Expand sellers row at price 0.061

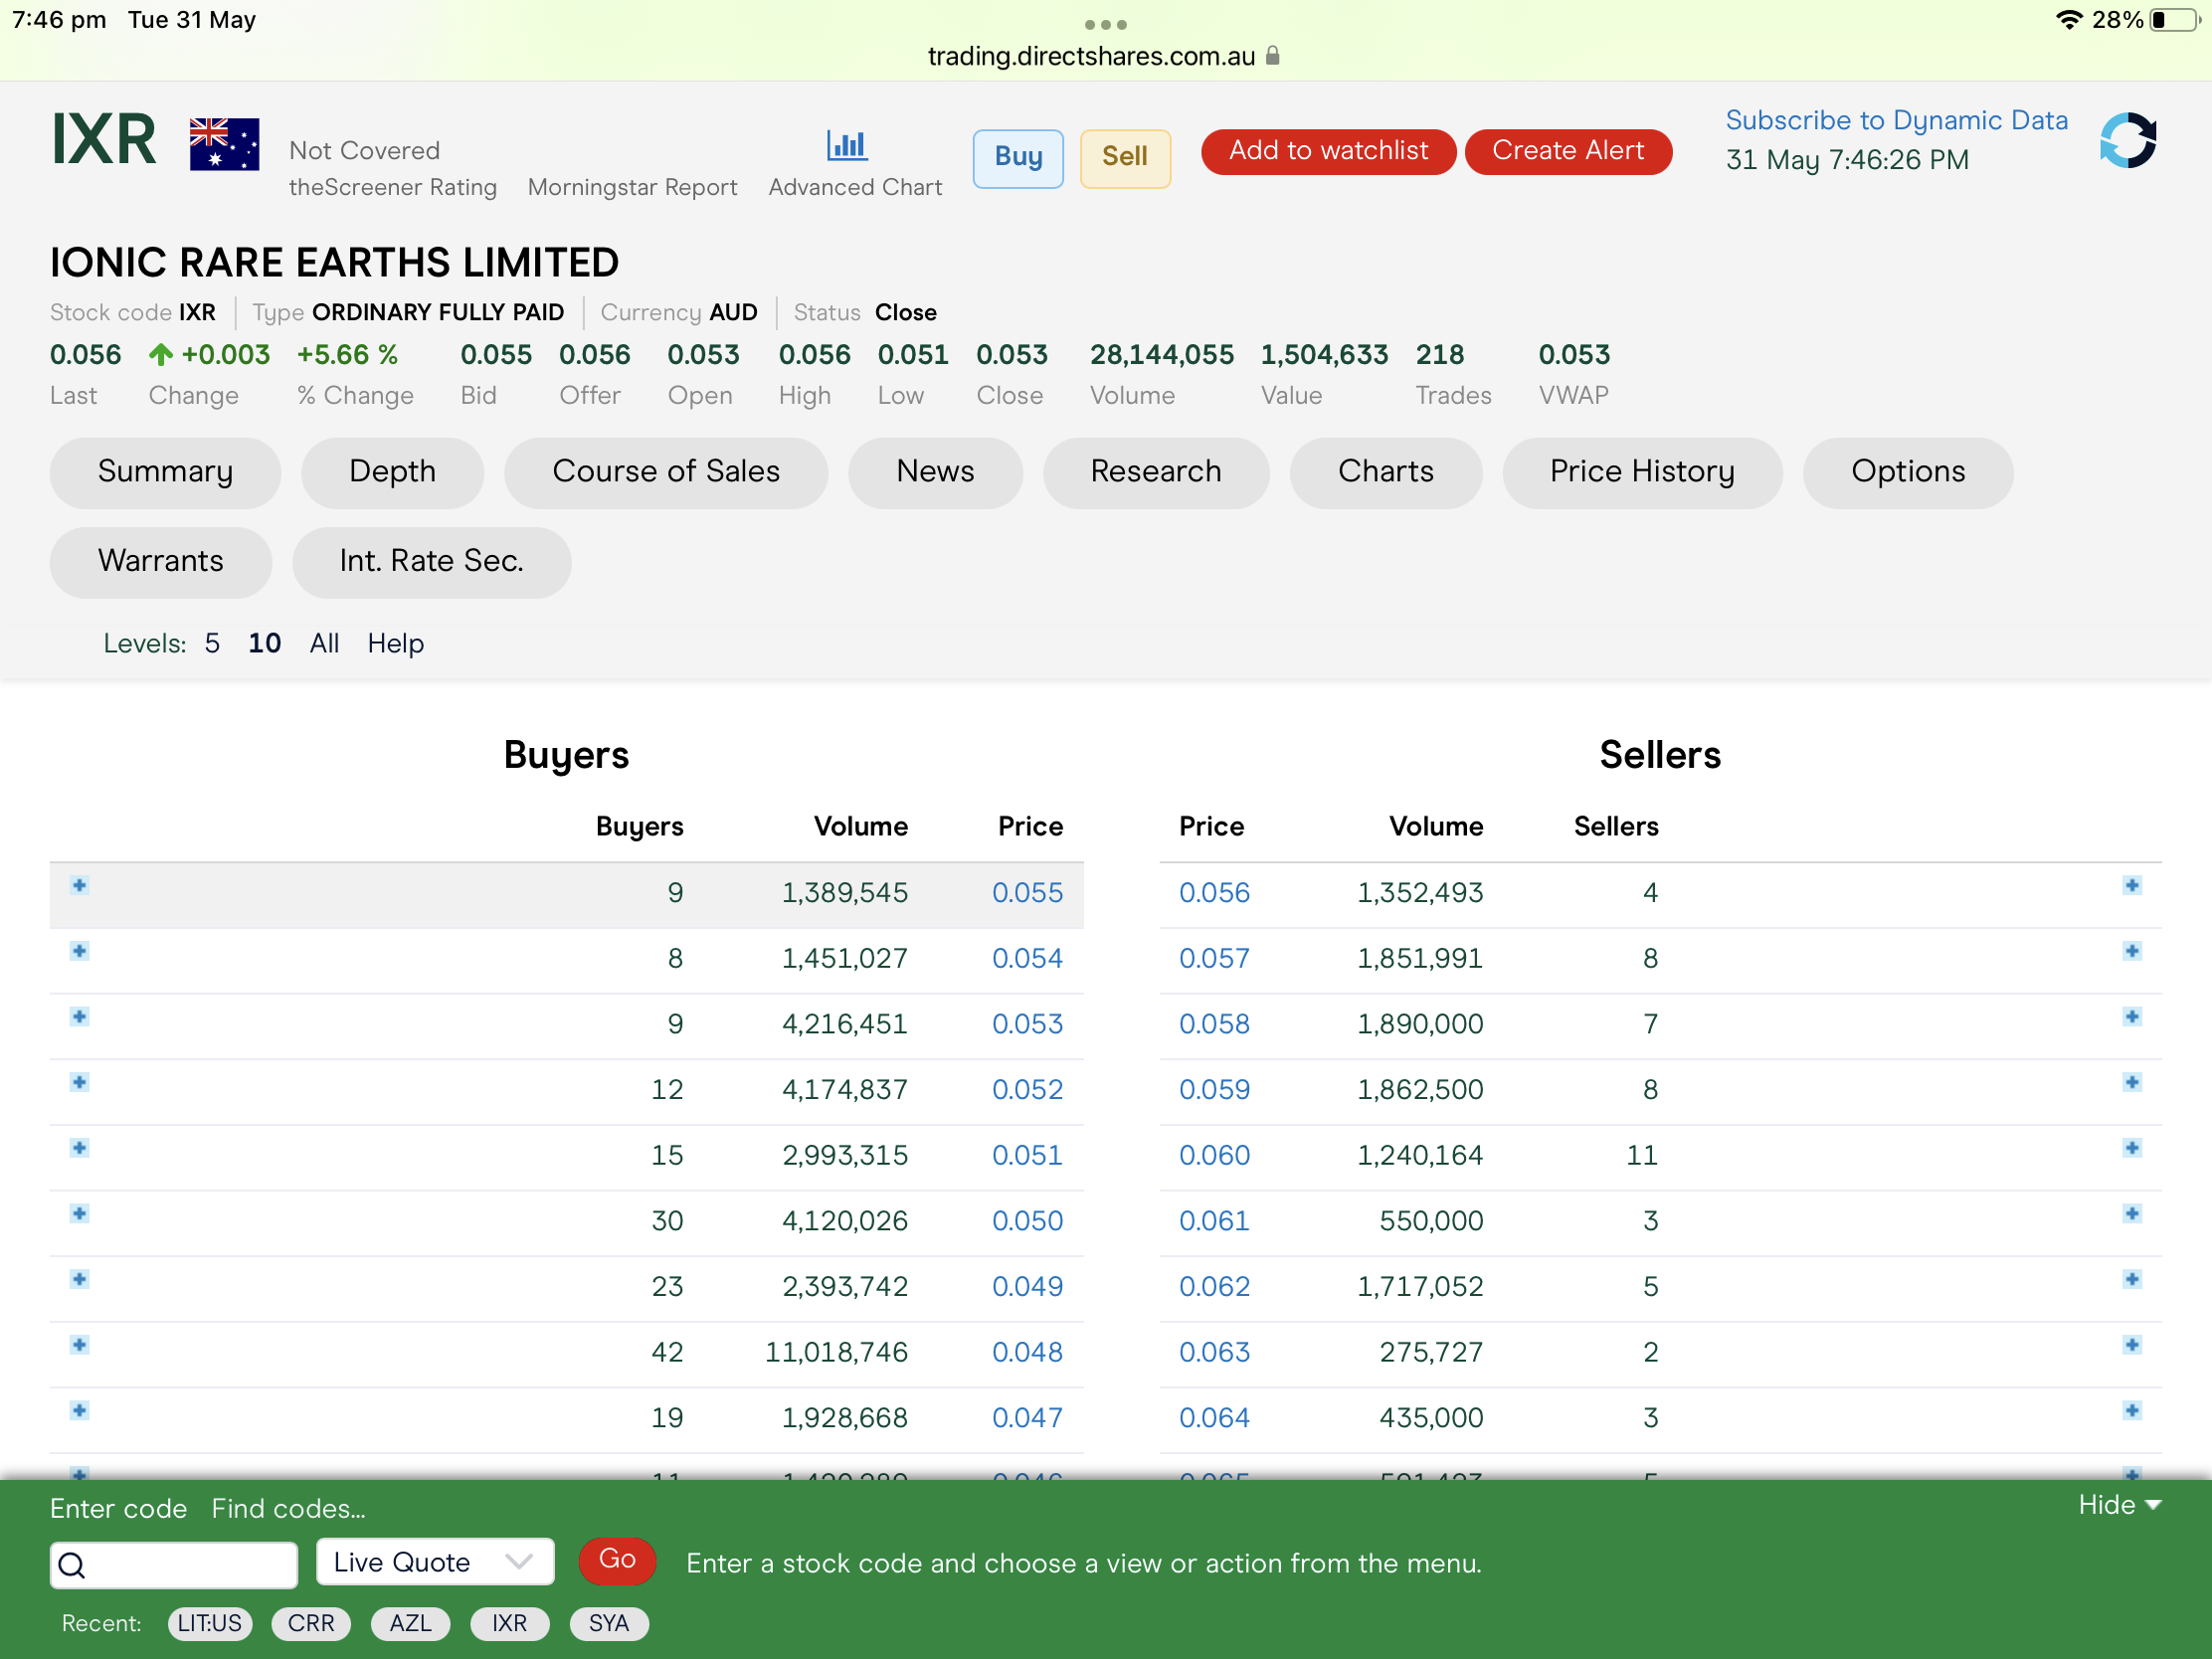pos(2132,1214)
